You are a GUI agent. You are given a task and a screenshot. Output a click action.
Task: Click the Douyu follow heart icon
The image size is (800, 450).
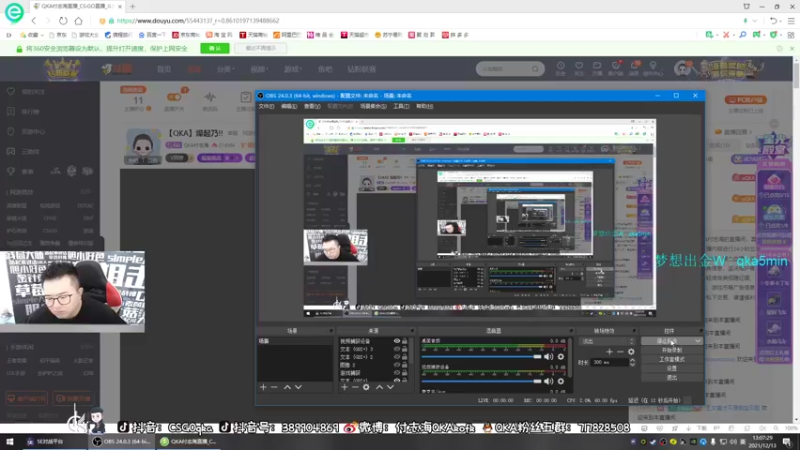click(x=579, y=66)
